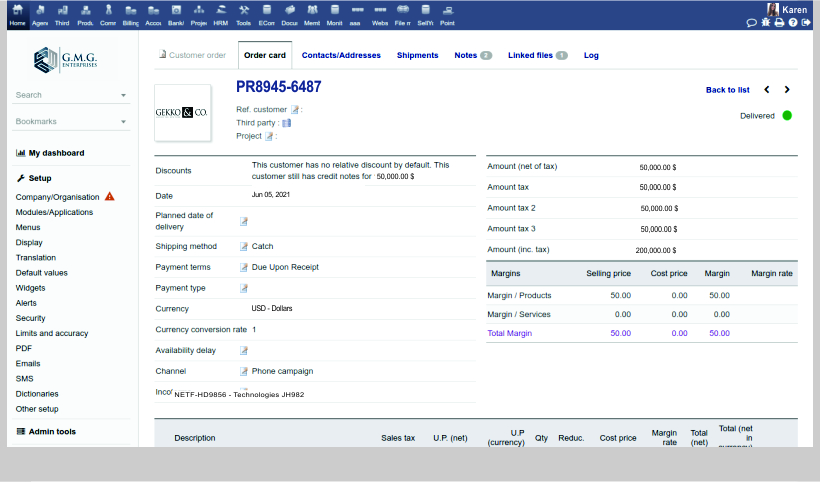
Task: Switch to the Contacts/Addresses tab
Action: coord(341,55)
